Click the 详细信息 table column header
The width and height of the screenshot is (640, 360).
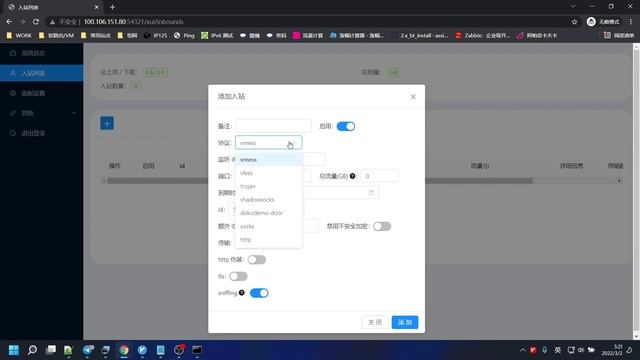tap(571, 166)
